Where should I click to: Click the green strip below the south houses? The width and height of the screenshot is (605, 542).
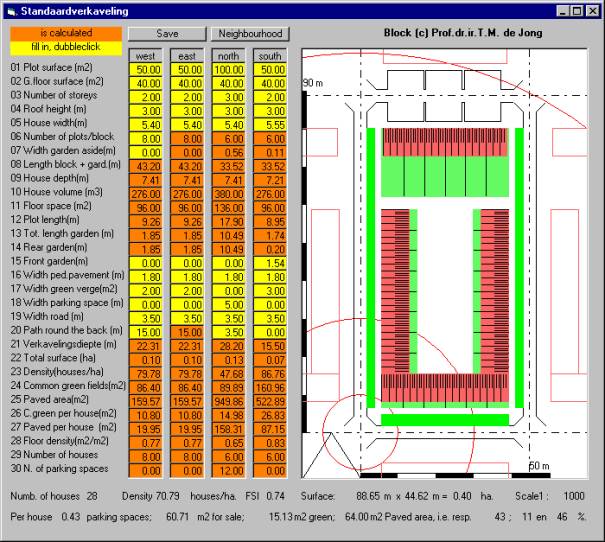445,420
